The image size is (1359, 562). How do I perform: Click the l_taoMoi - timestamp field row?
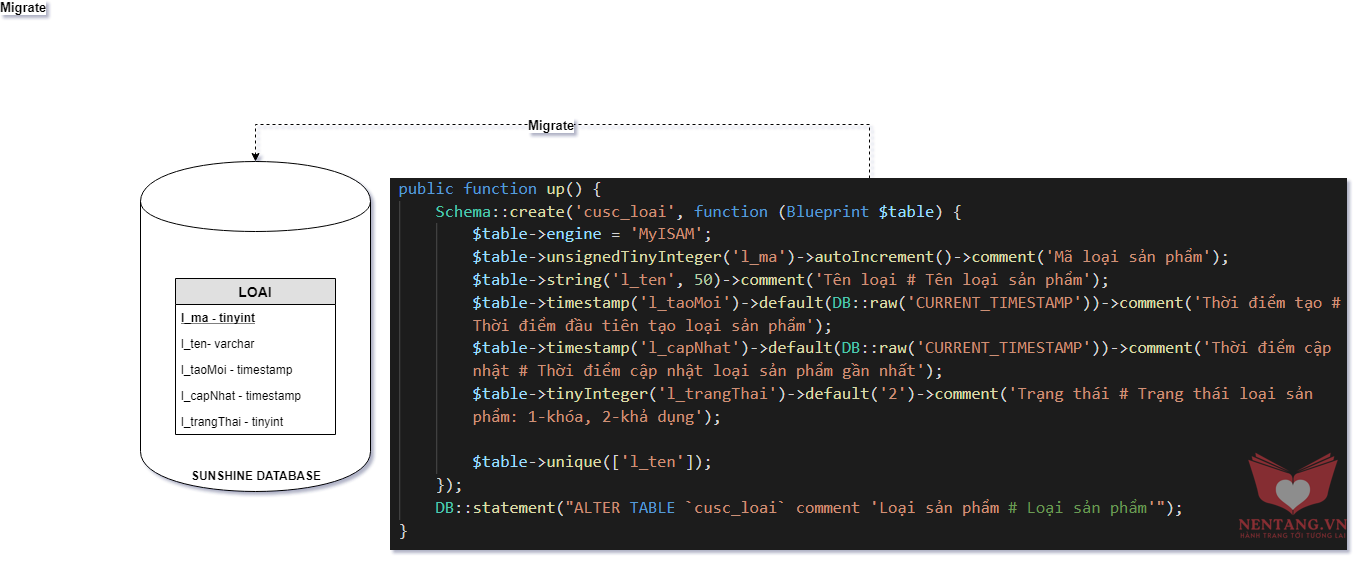237,370
